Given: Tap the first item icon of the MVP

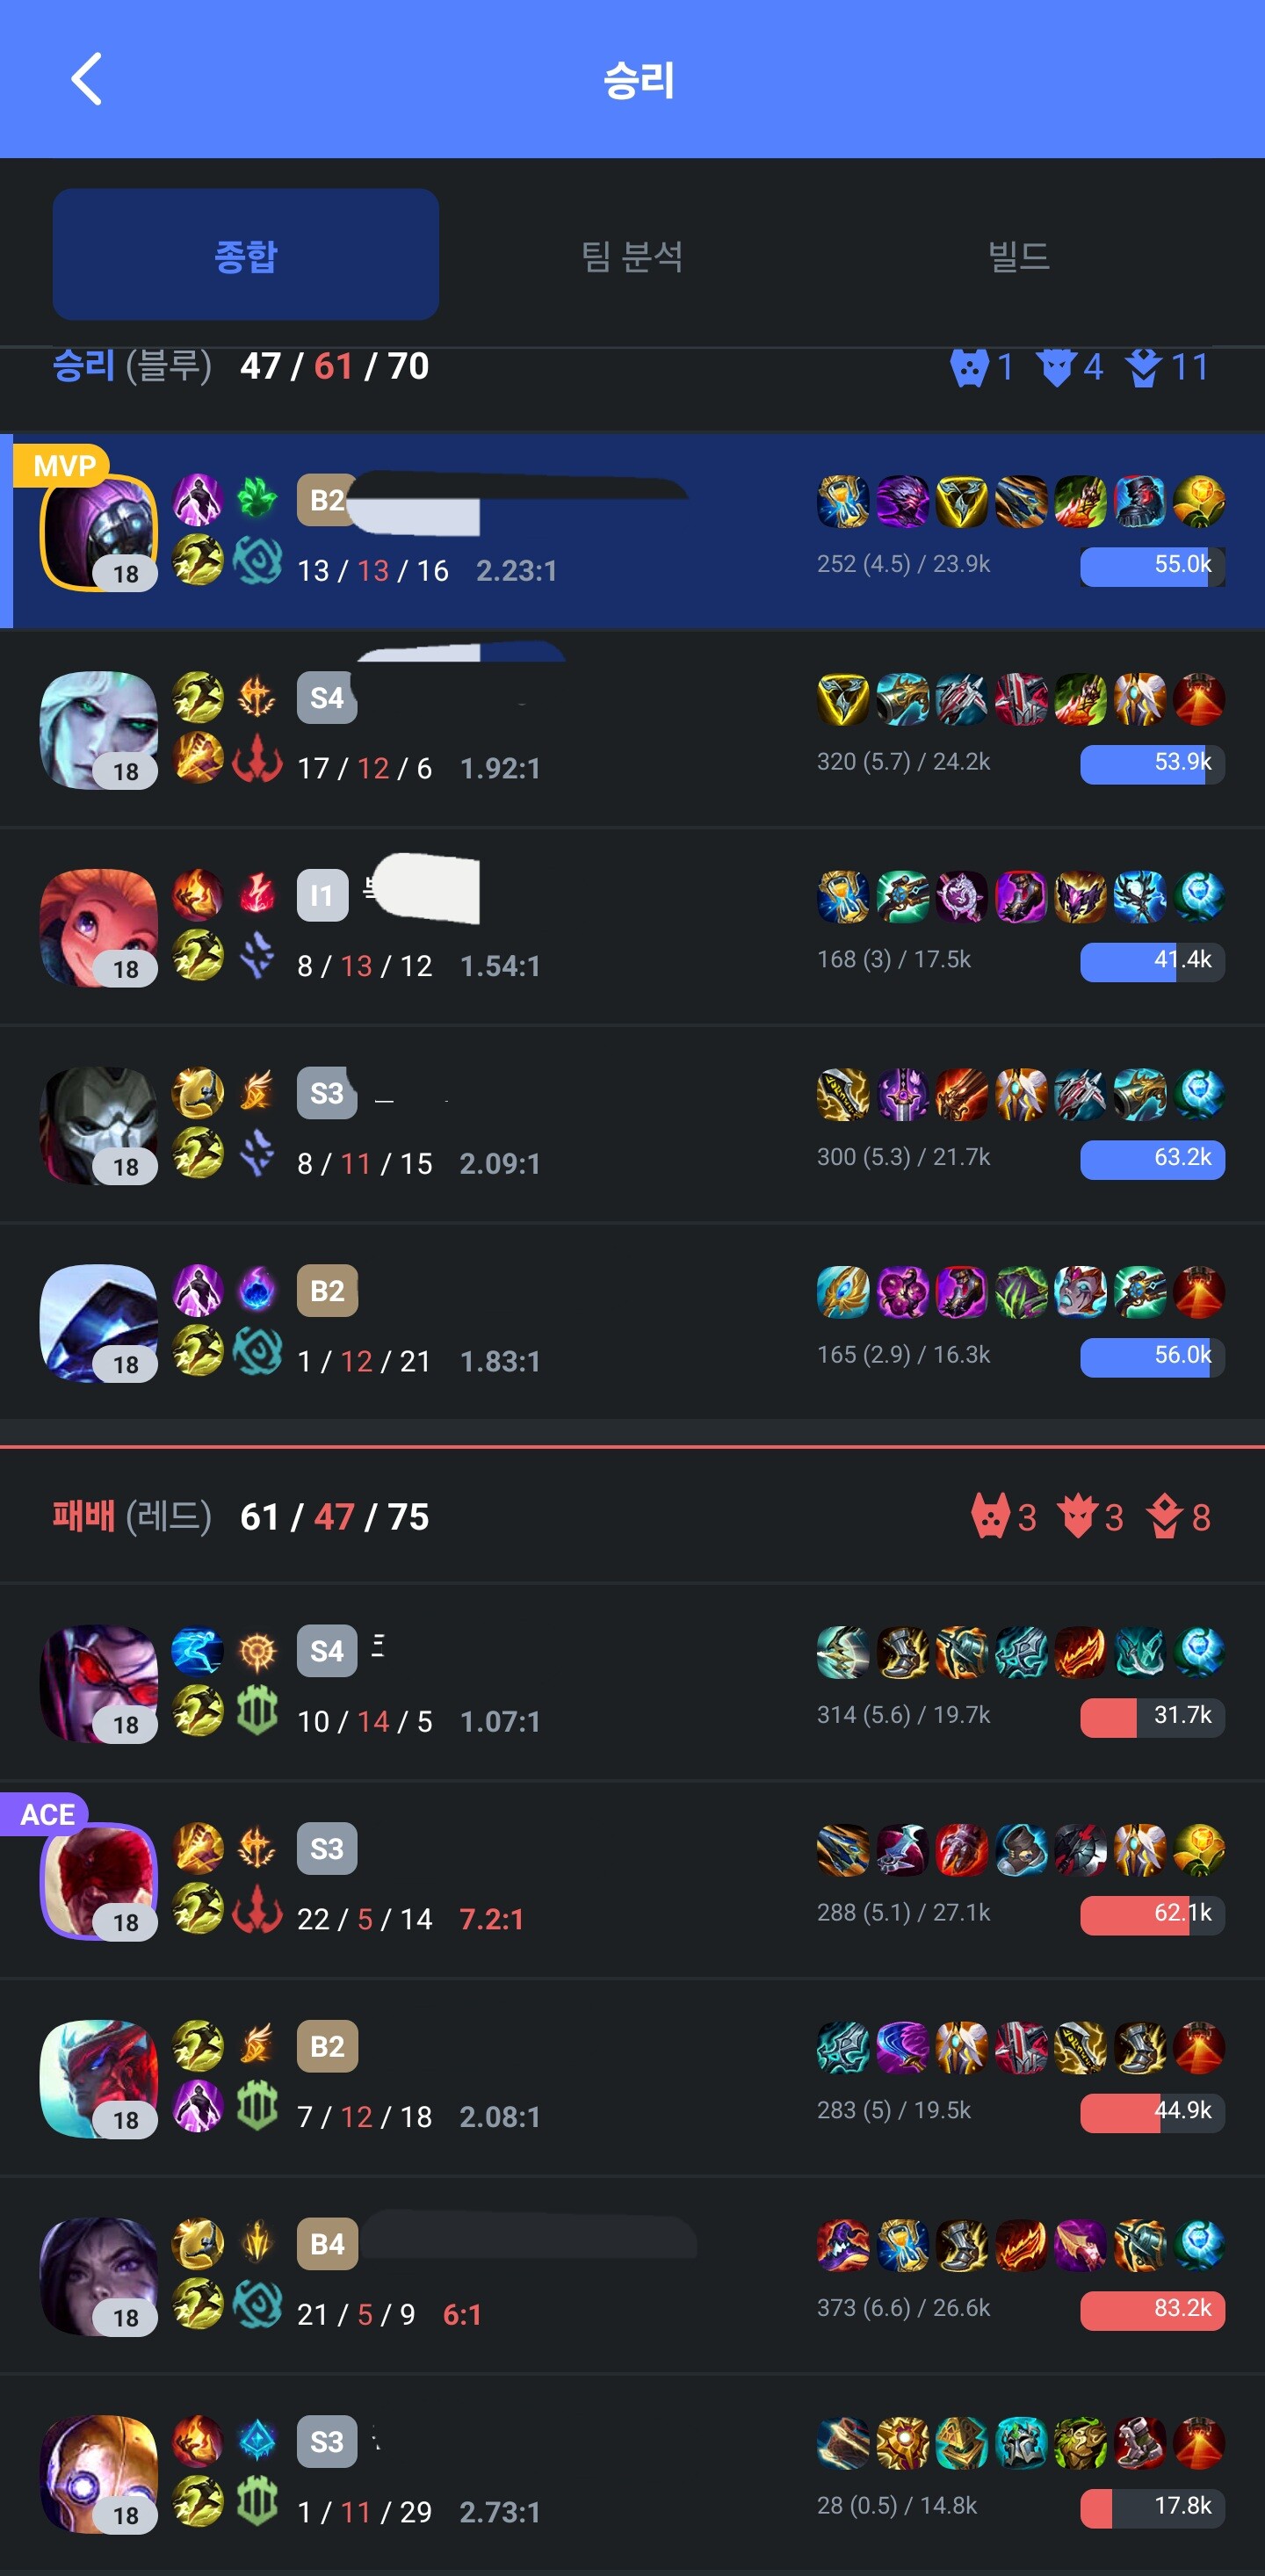Looking at the screenshot, I should [843, 501].
